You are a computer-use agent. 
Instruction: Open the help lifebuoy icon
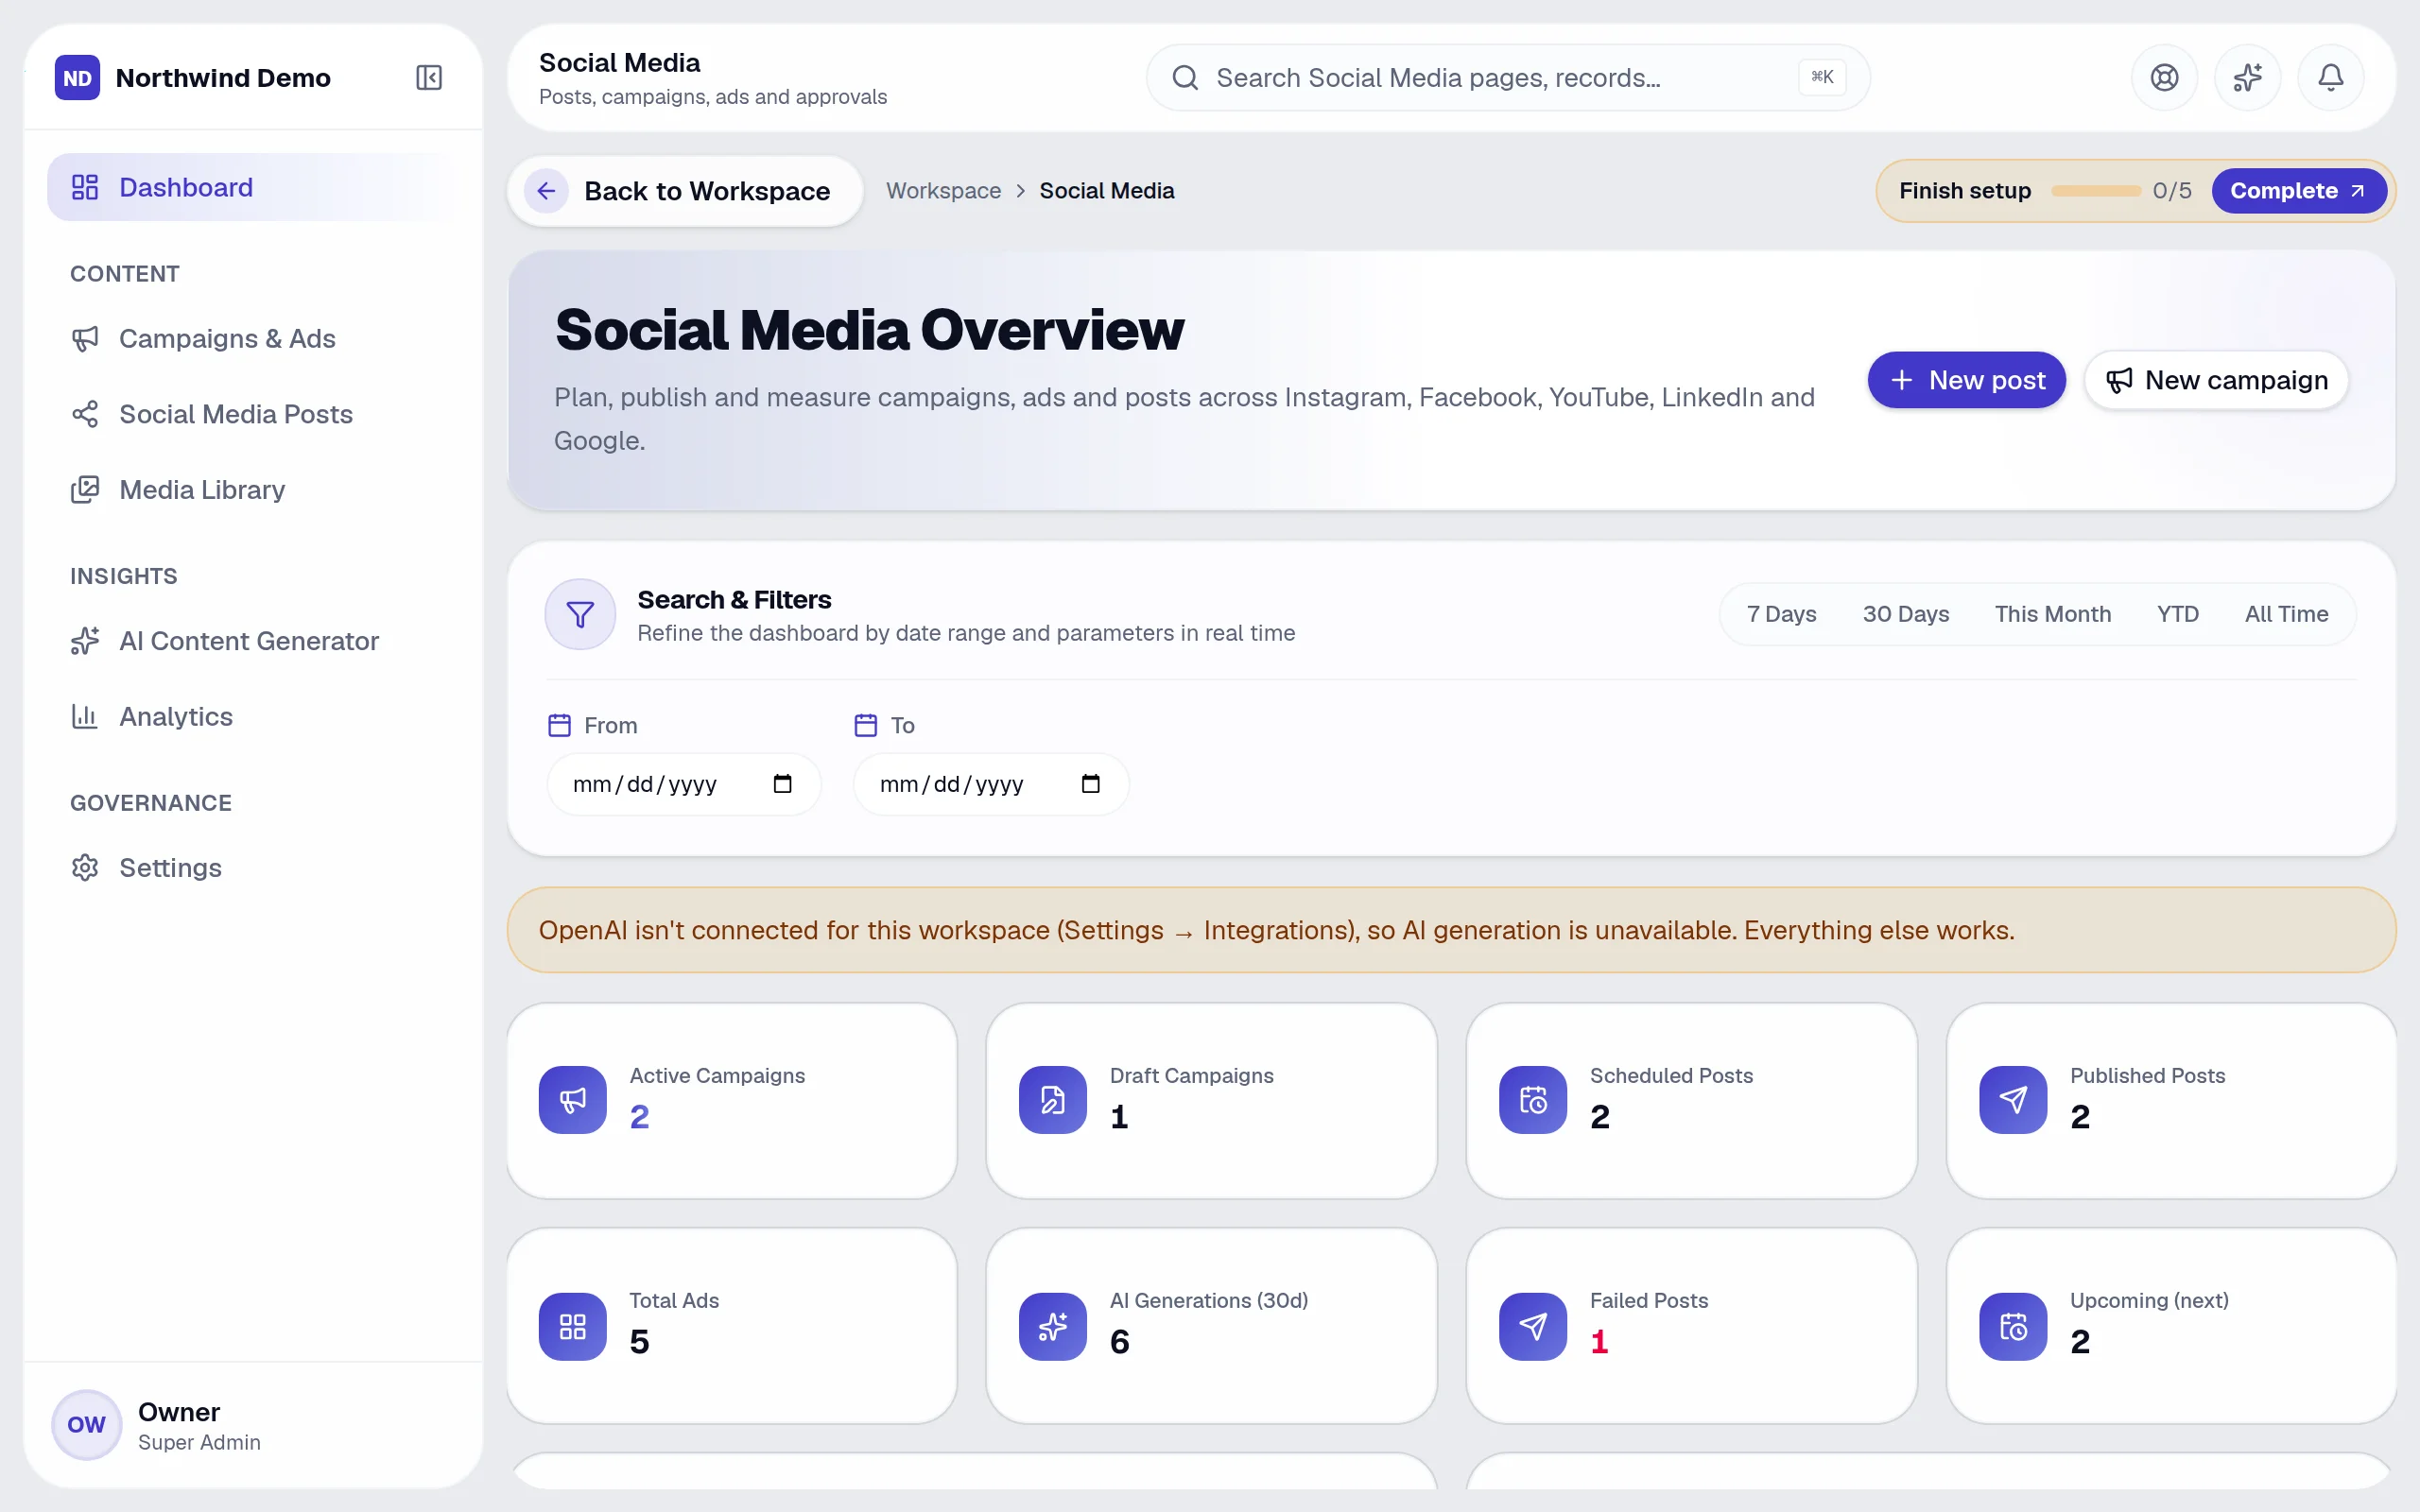pos(2164,77)
